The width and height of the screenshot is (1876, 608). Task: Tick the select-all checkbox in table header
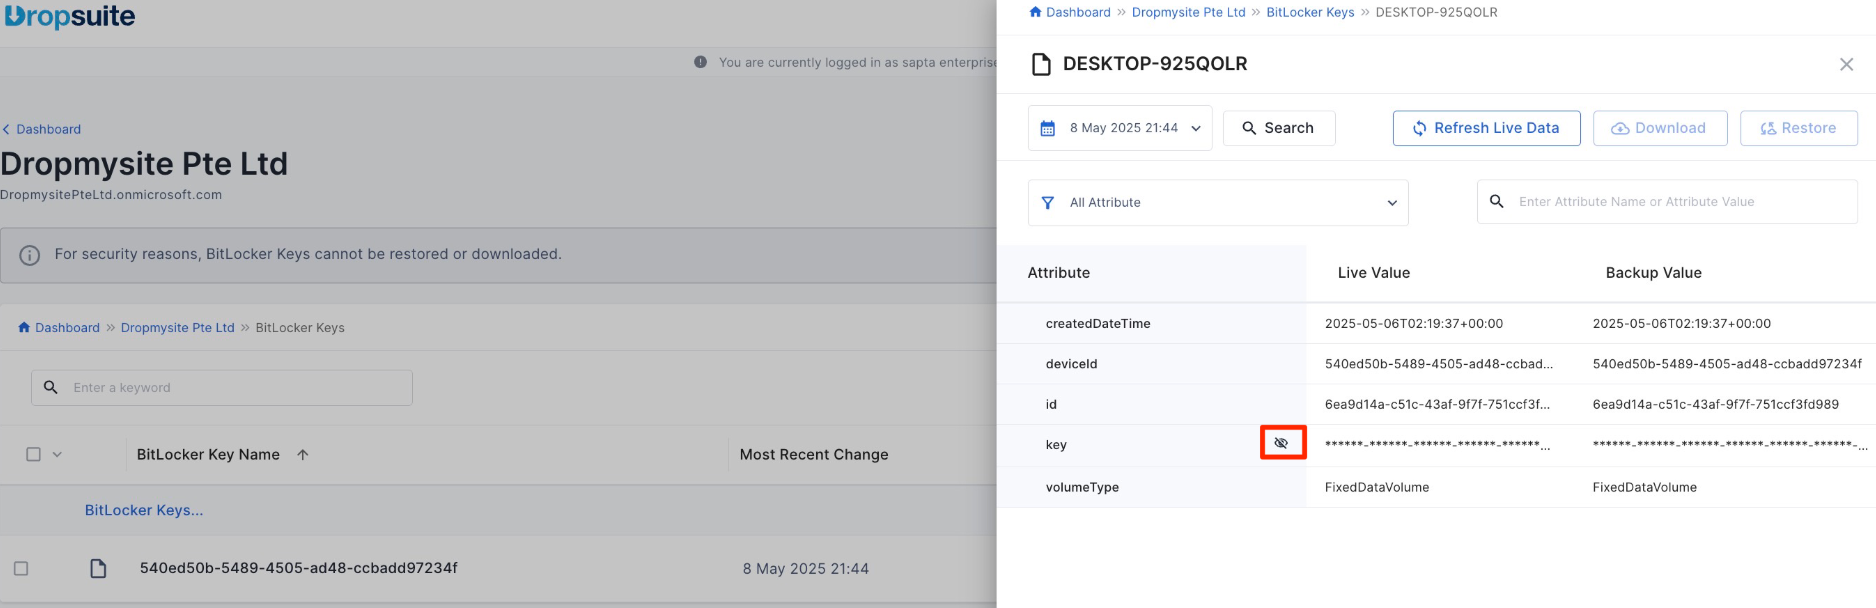pyautogui.click(x=33, y=454)
